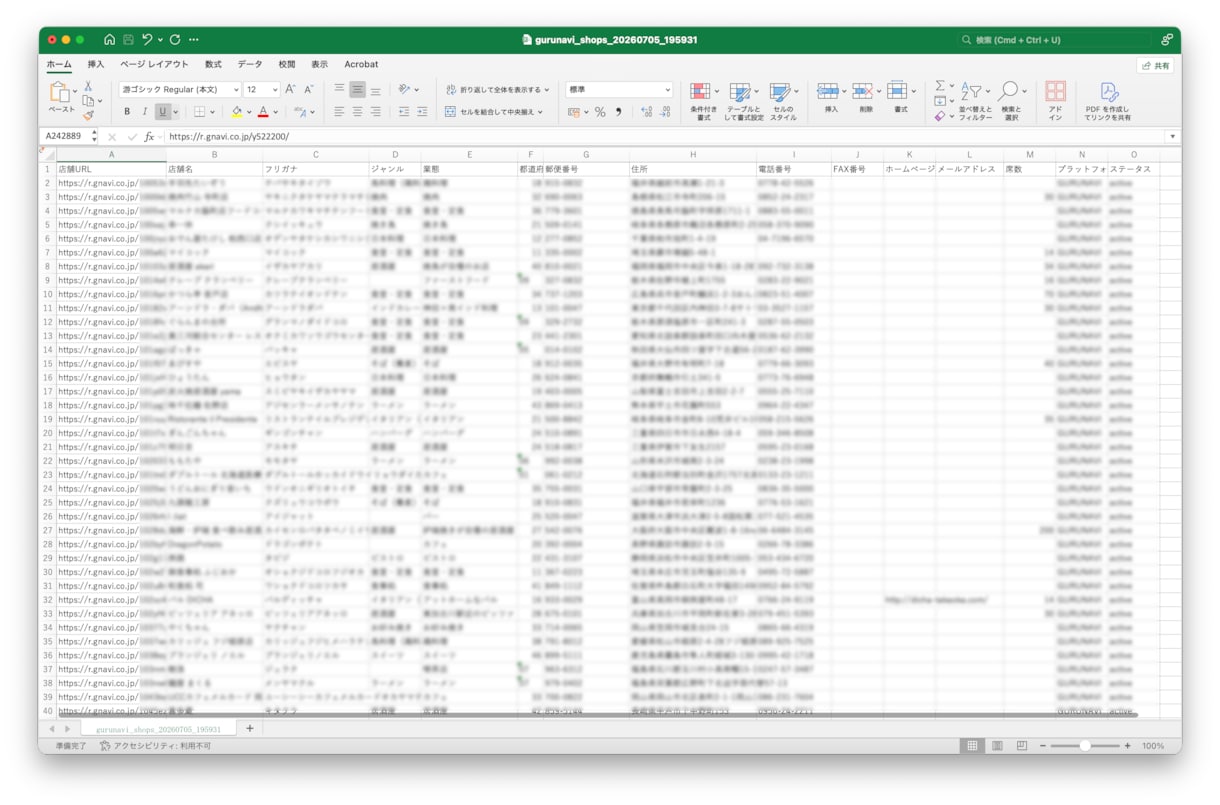Click the zoom slider handle in the status bar

tap(1084, 746)
